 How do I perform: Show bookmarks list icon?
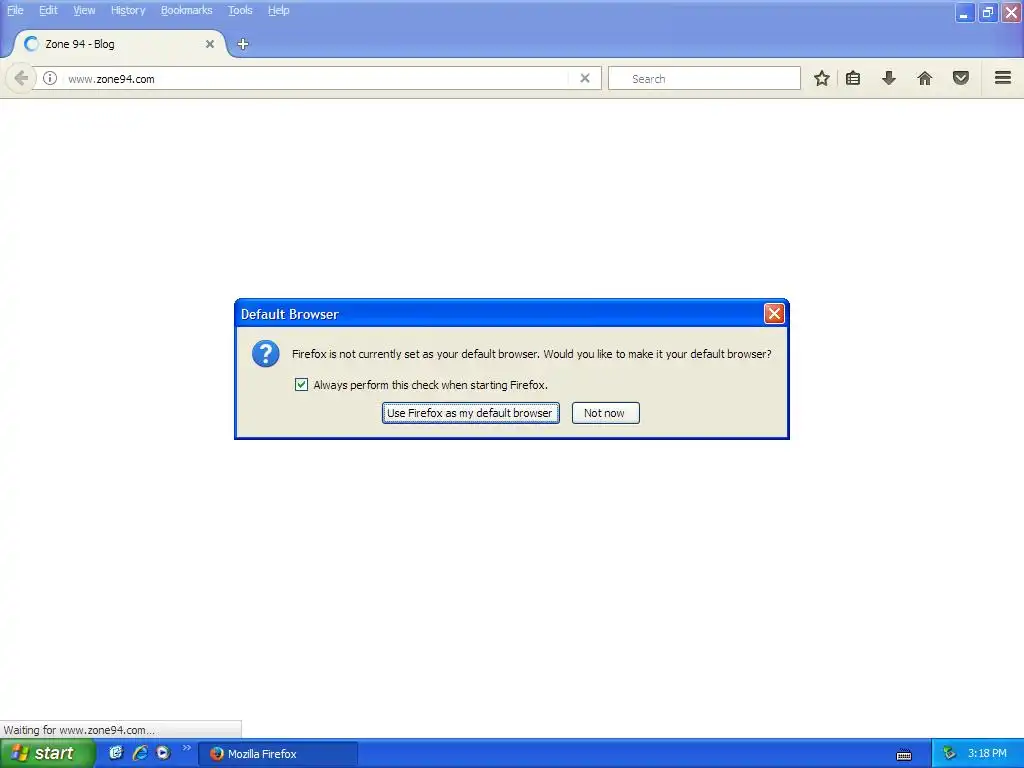point(853,78)
